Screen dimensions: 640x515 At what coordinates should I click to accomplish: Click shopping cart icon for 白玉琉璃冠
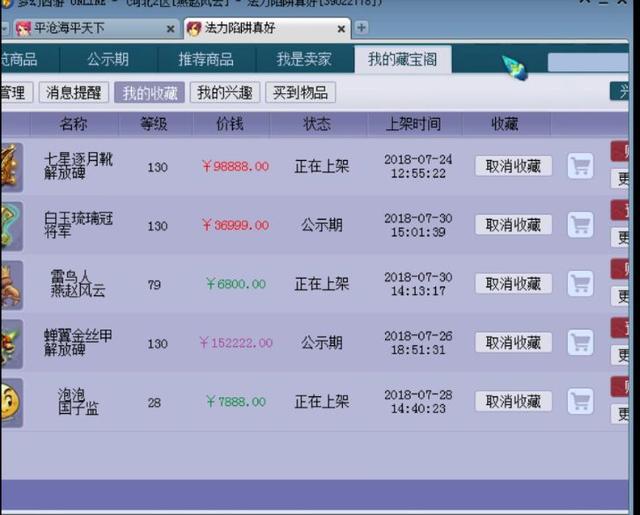coord(580,225)
